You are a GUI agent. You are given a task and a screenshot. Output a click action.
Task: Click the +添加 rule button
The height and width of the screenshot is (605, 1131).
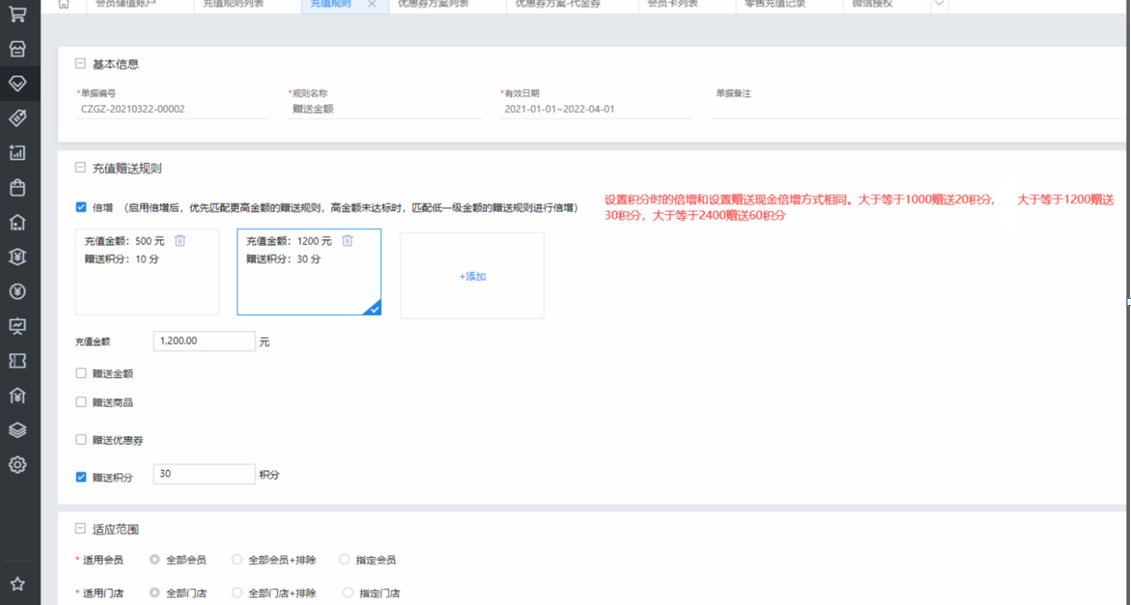coord(472,276)
